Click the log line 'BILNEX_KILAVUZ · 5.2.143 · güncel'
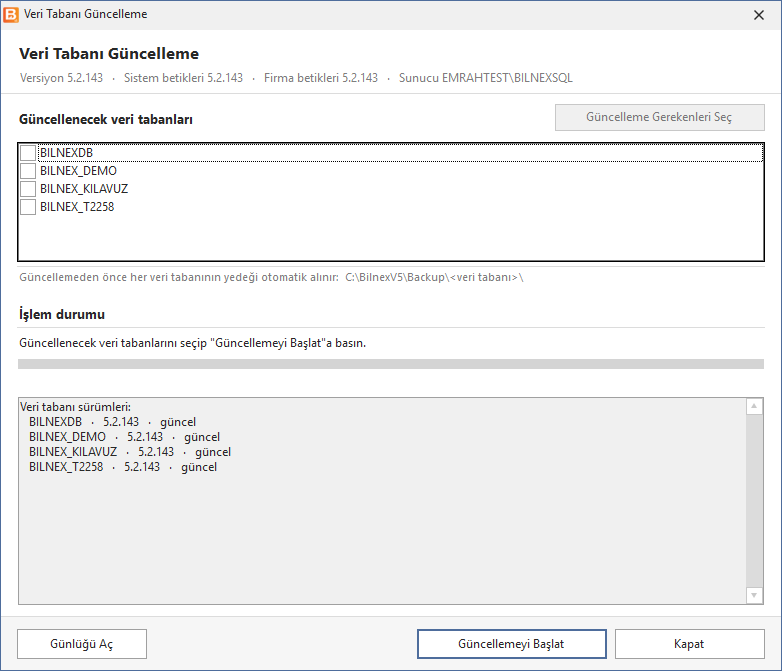This screenshot has height=671, width=782. [130, 452]
